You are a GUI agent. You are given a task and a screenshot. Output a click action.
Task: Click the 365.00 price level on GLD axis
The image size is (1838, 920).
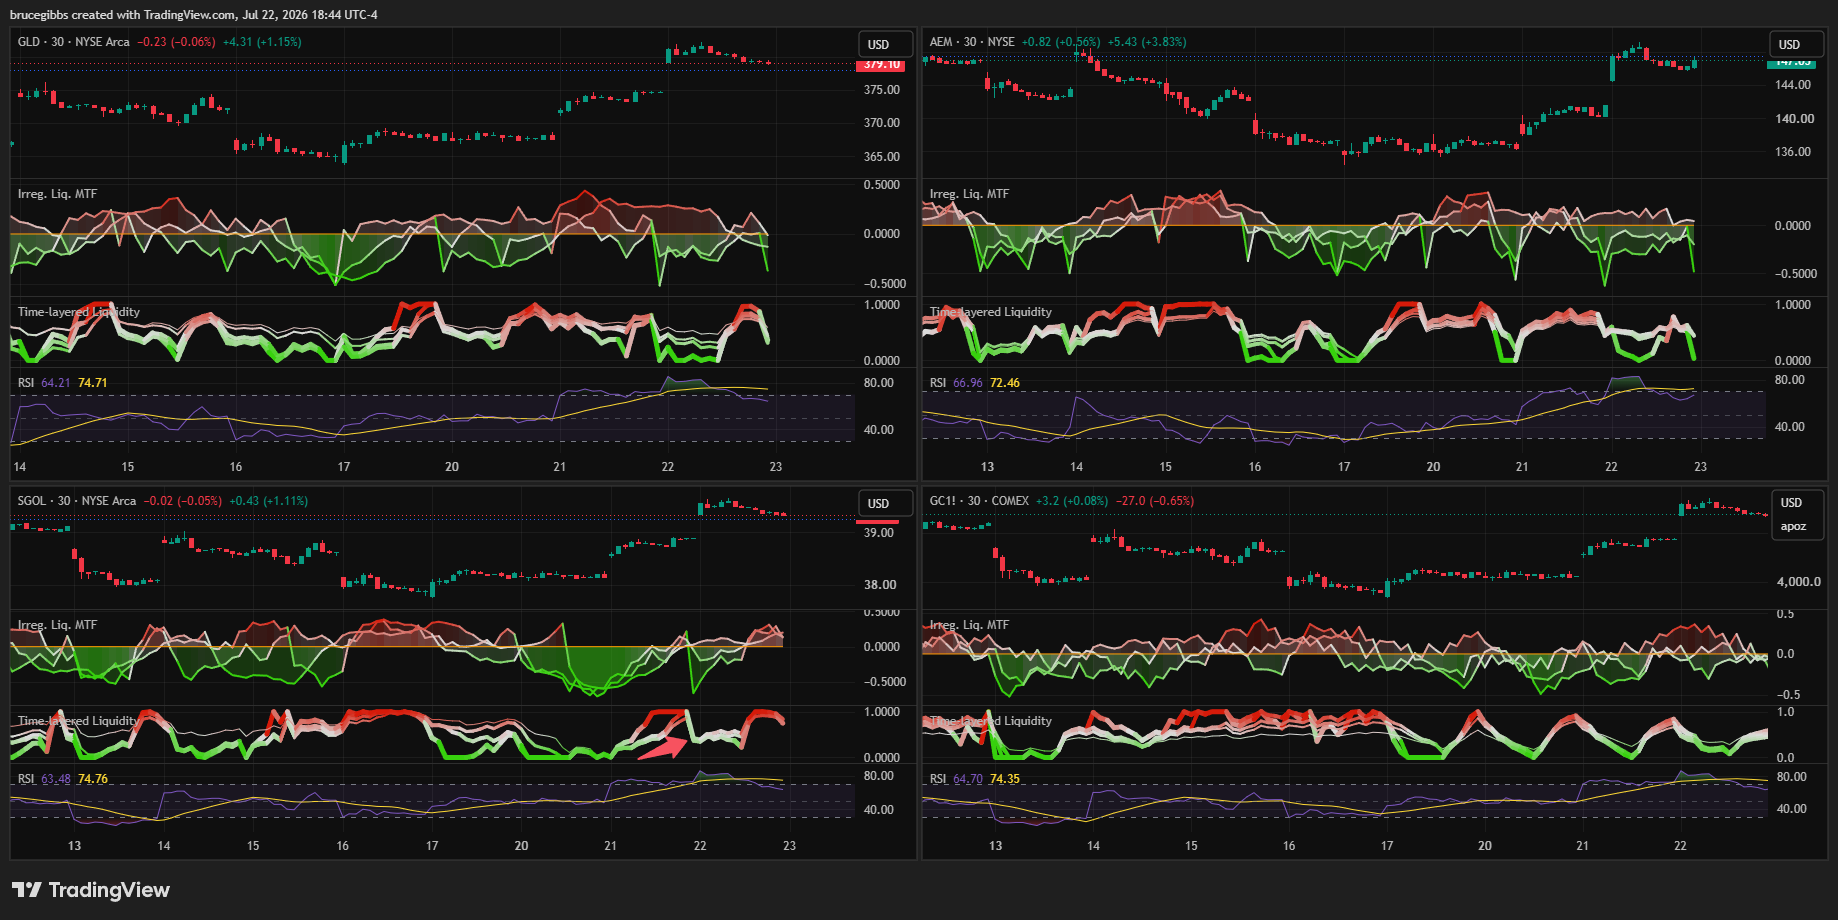(x=882, y=157)
